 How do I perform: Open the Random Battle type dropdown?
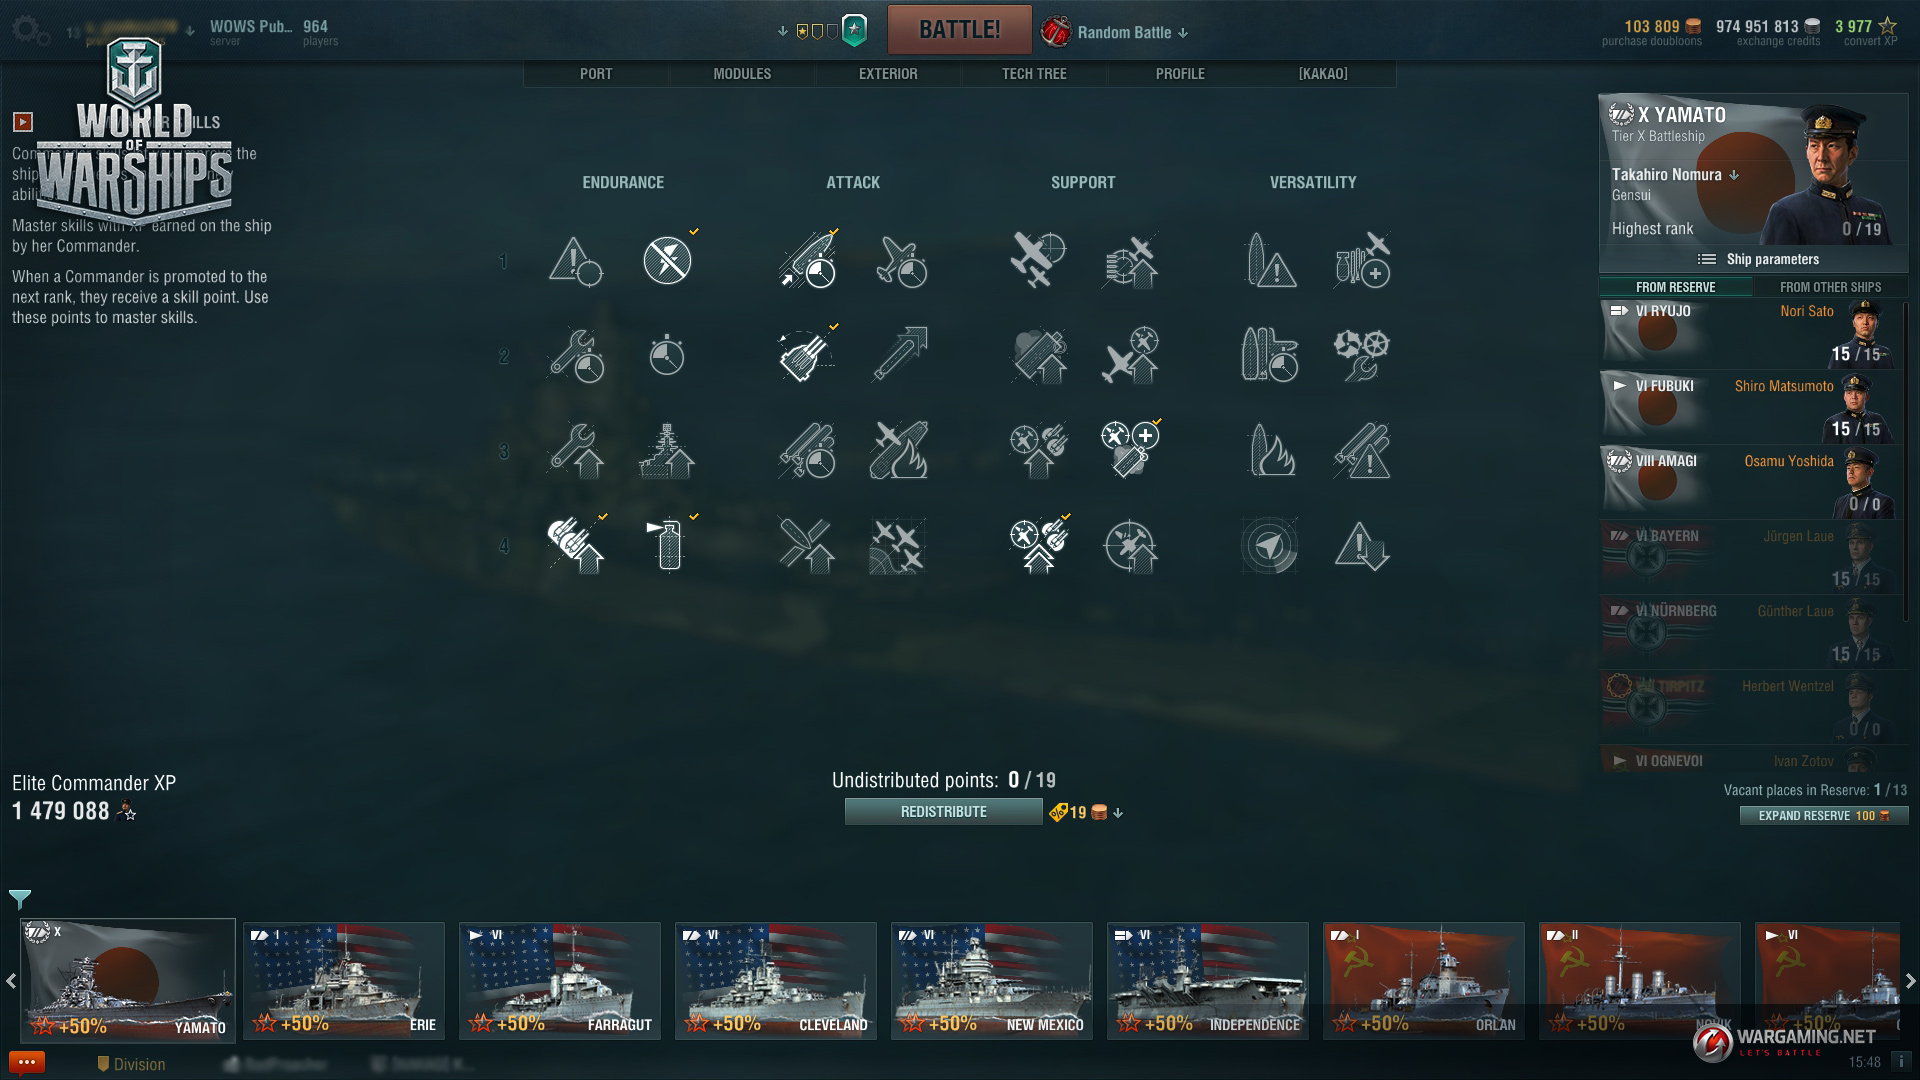(1124, 32)
